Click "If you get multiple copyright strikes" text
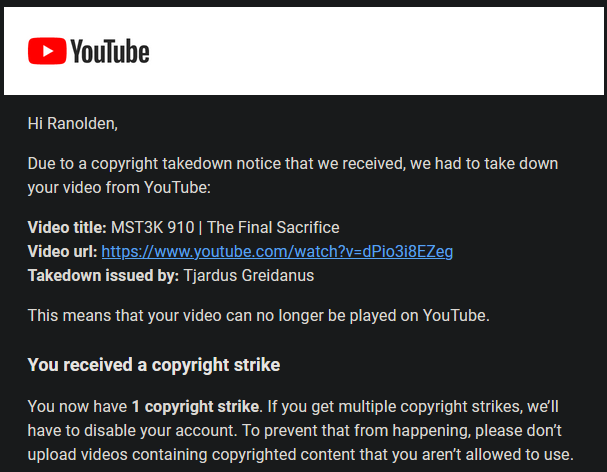The width and height of the screenshot is (607, 472). (399, 407)
